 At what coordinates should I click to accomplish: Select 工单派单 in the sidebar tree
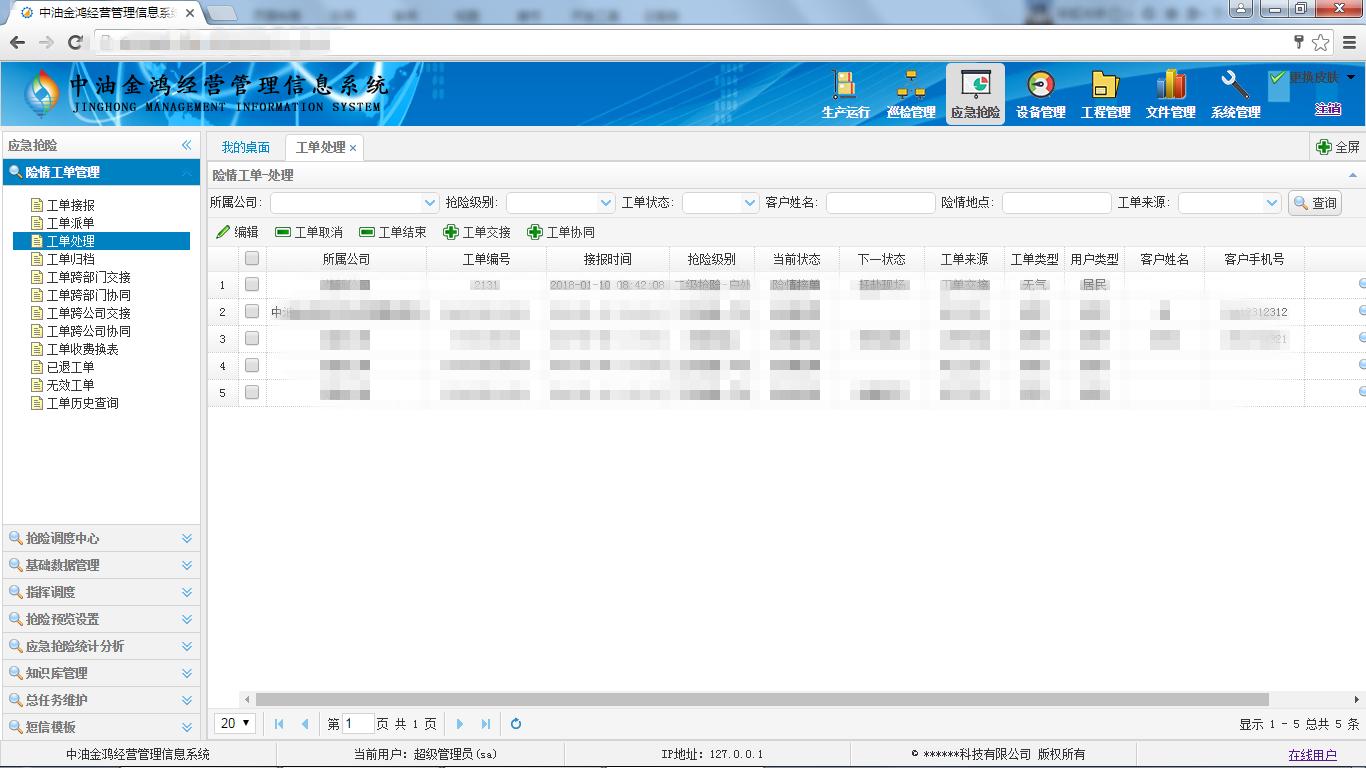click(x=70, y=223)
